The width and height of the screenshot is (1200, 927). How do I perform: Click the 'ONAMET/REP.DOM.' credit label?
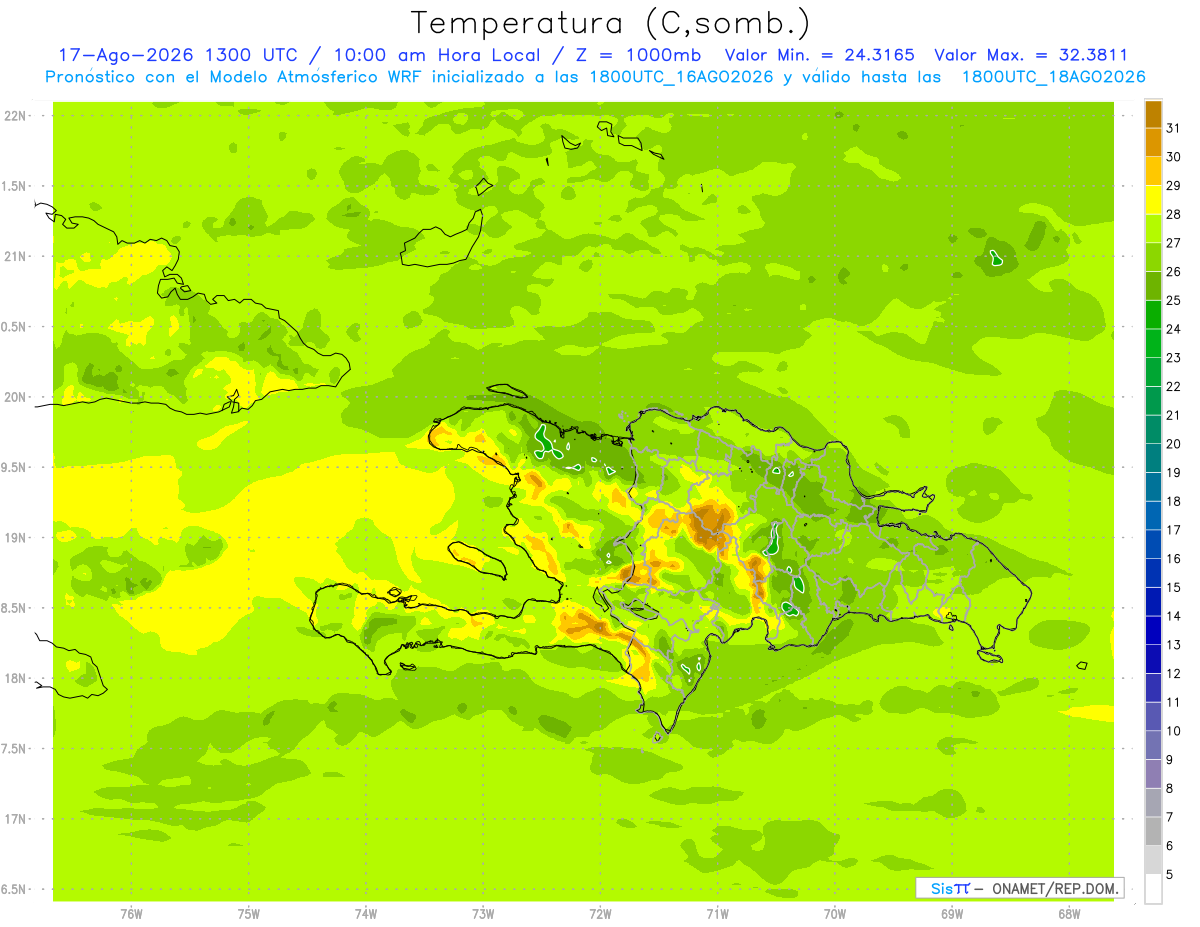pos(1054,888)
